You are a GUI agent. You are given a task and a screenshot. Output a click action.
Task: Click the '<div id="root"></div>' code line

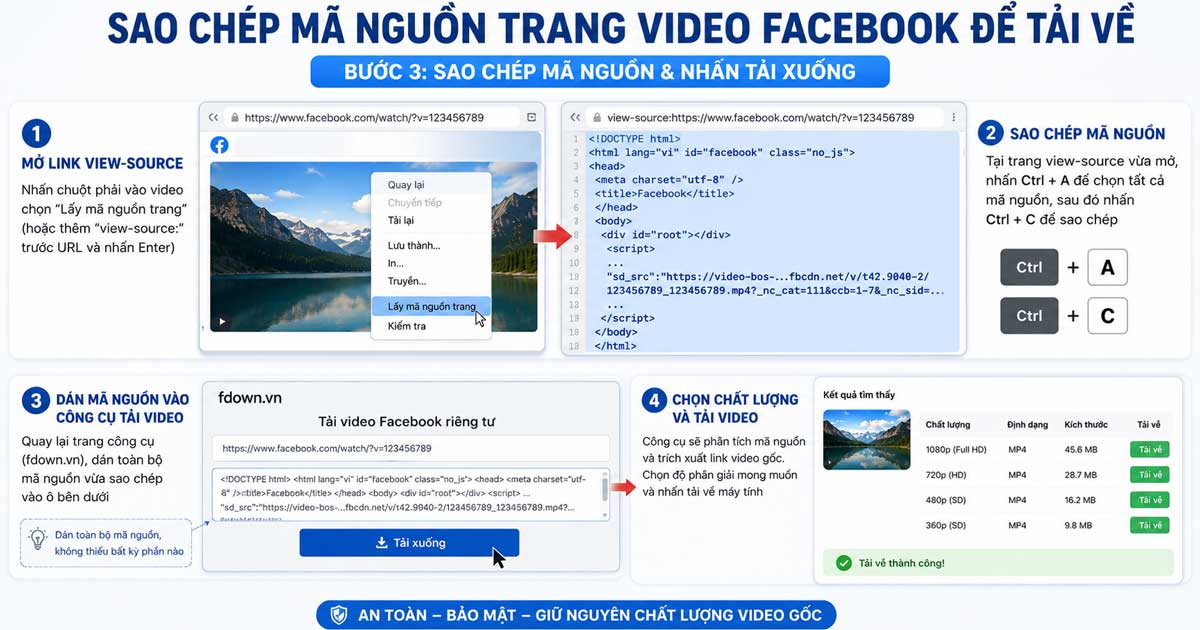[x=665, y=235]
